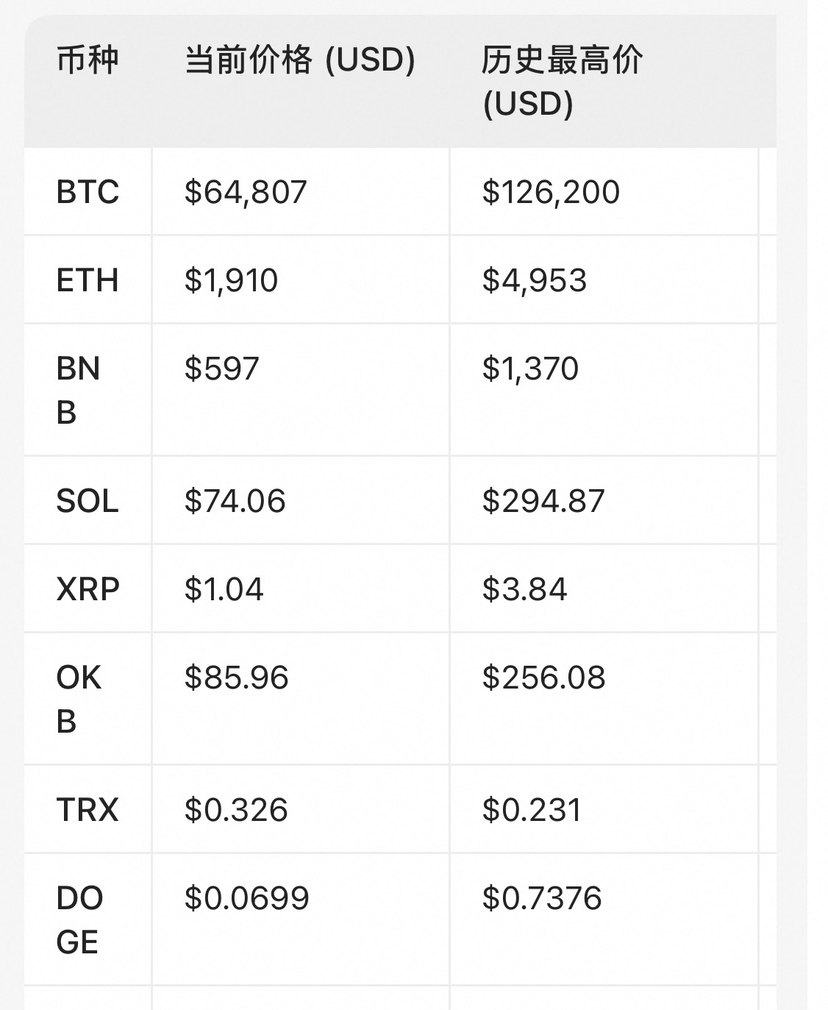Click ETH all-time high $4,953
This screenshot has height=1010, width=828.
534,280
